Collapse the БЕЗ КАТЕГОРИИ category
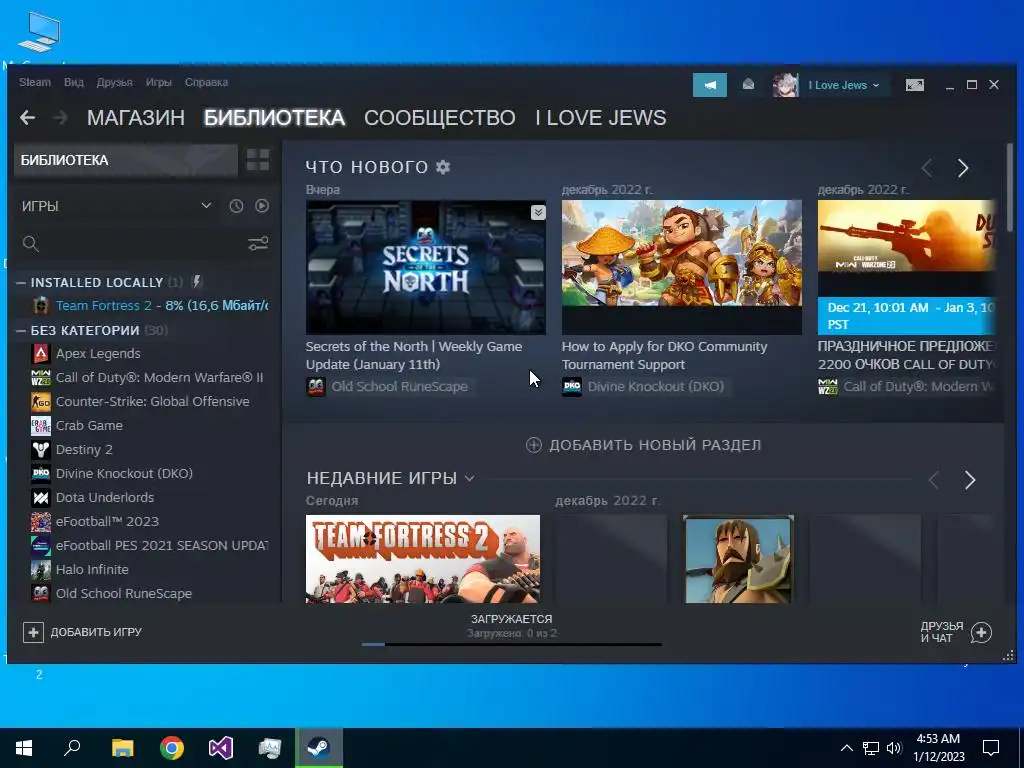This screenshot has width=1024, height=768. click(21, 331)
